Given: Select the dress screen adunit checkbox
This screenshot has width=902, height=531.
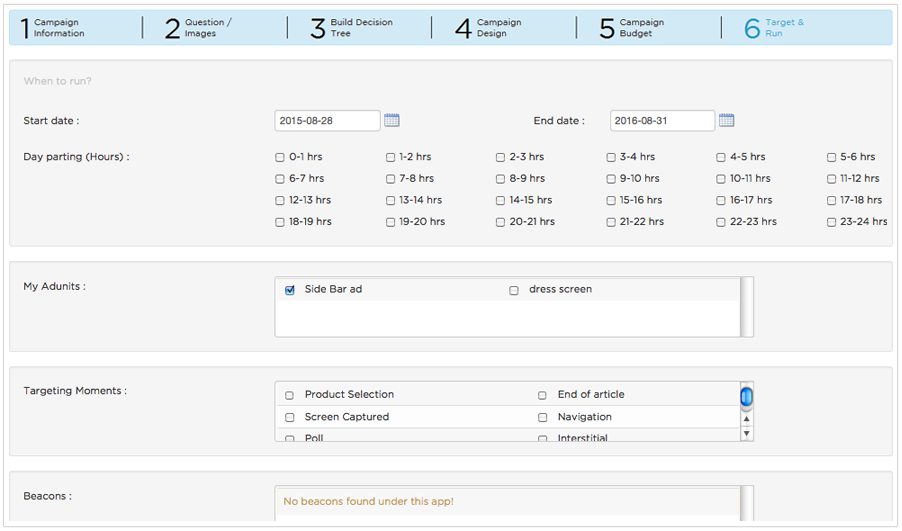Looking at the screenshot, I should 514,290.
